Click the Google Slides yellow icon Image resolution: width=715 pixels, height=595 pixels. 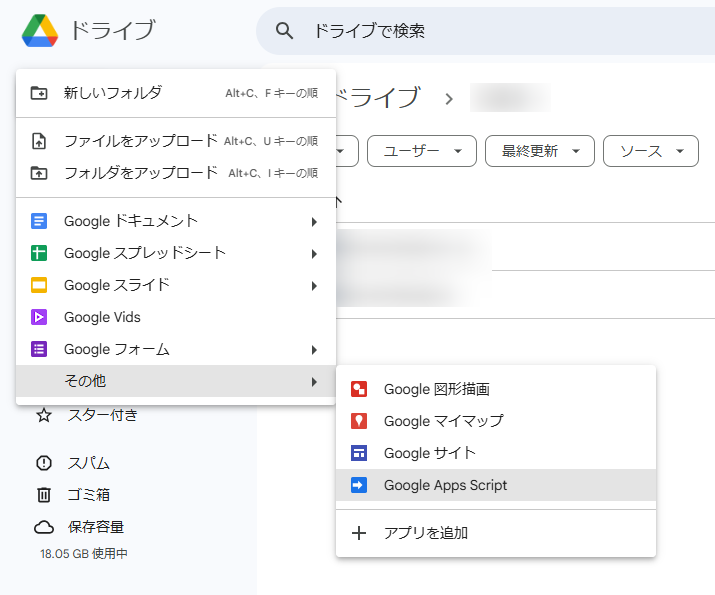[x=39, y=285]
